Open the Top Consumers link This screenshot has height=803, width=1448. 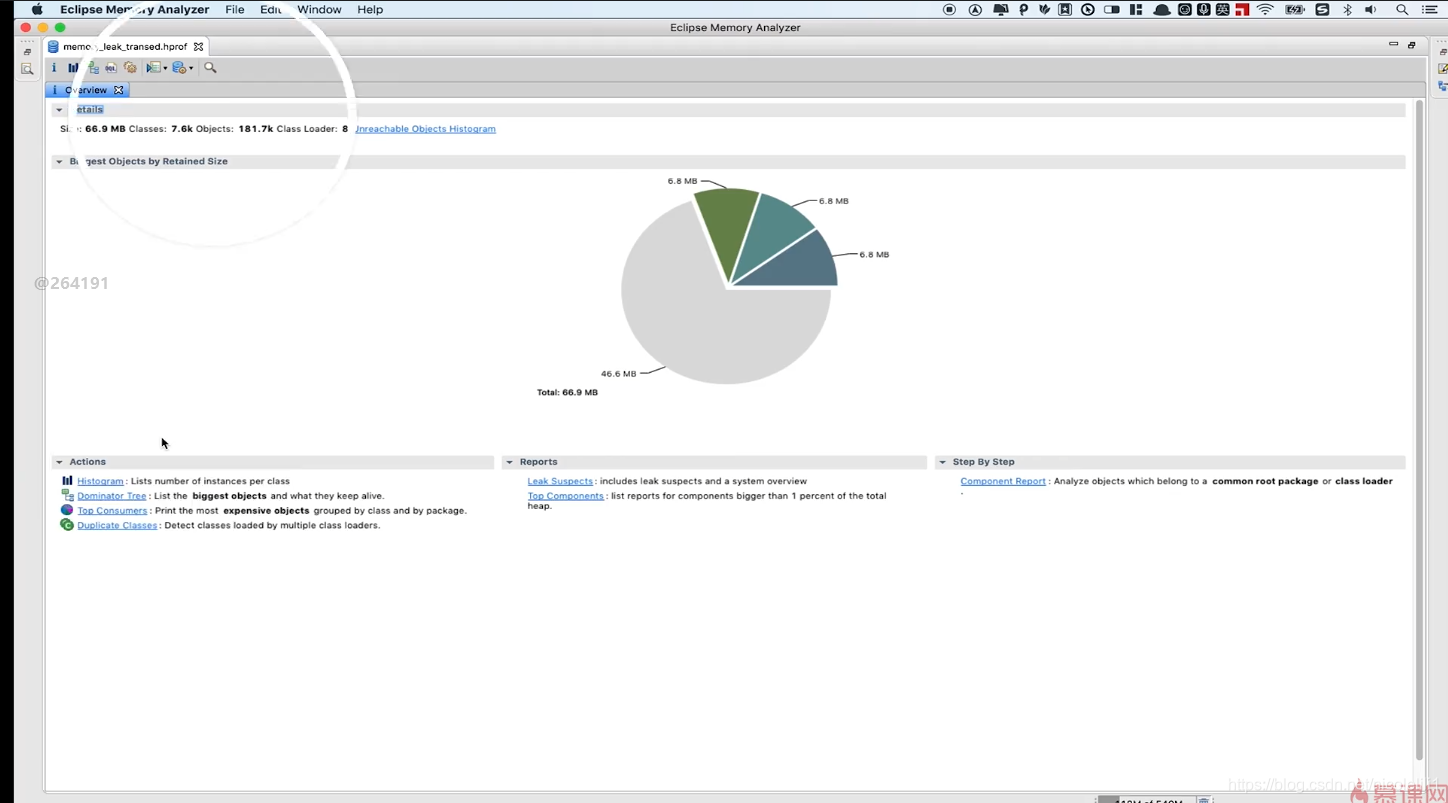click(112, 511)
